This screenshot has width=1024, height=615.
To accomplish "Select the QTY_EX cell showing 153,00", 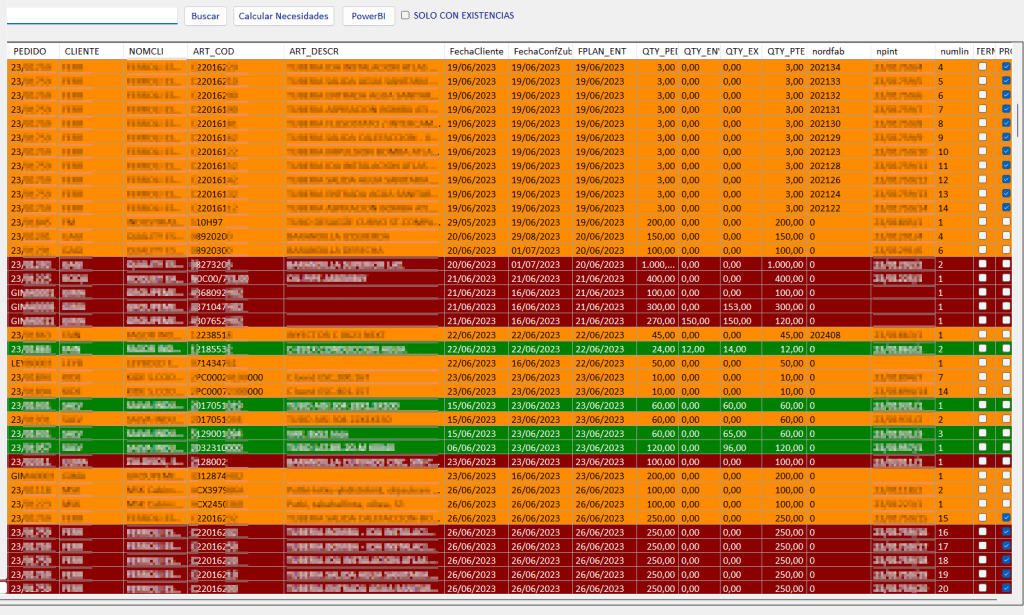I will pos(741,305).
